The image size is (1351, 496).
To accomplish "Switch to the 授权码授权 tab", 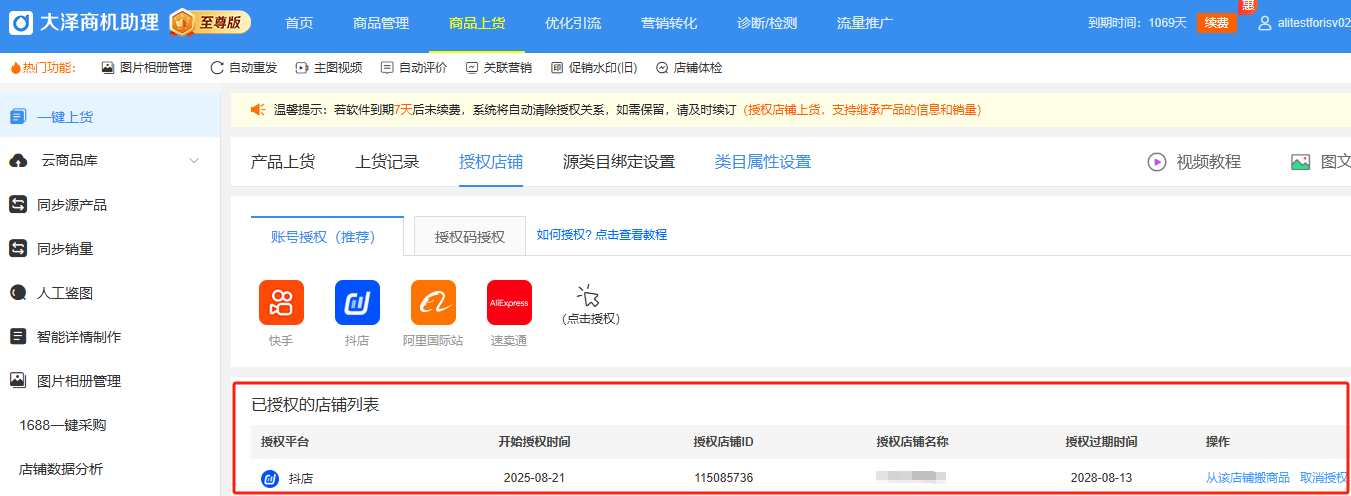I will coord(469,237).
